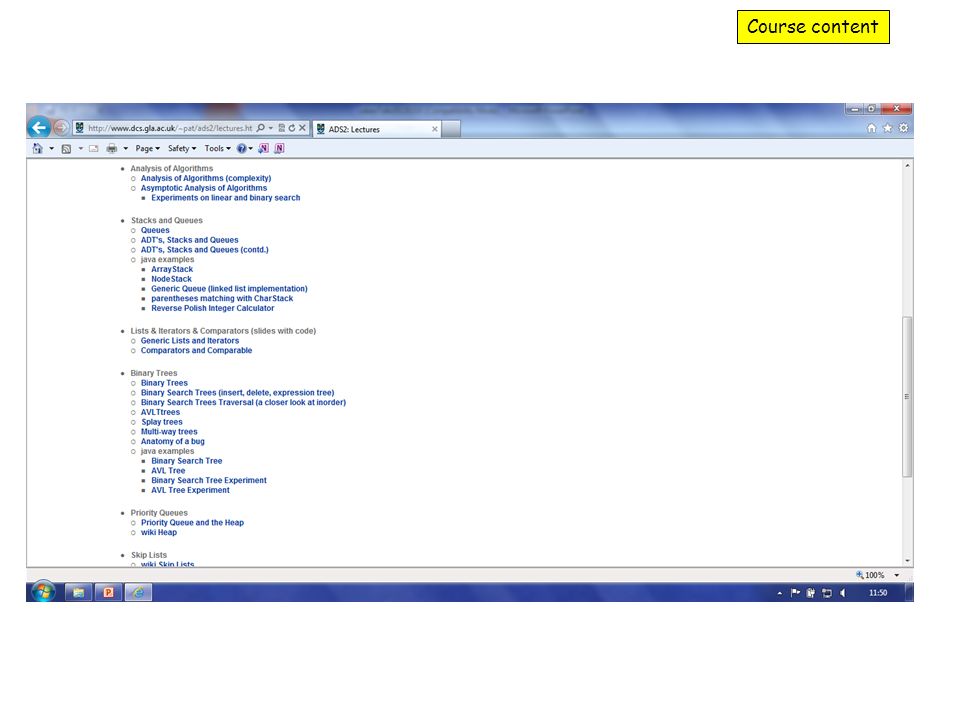Open the feeds dropdown arrow
This screenshot has width=960, height=720.
(80, 149)
